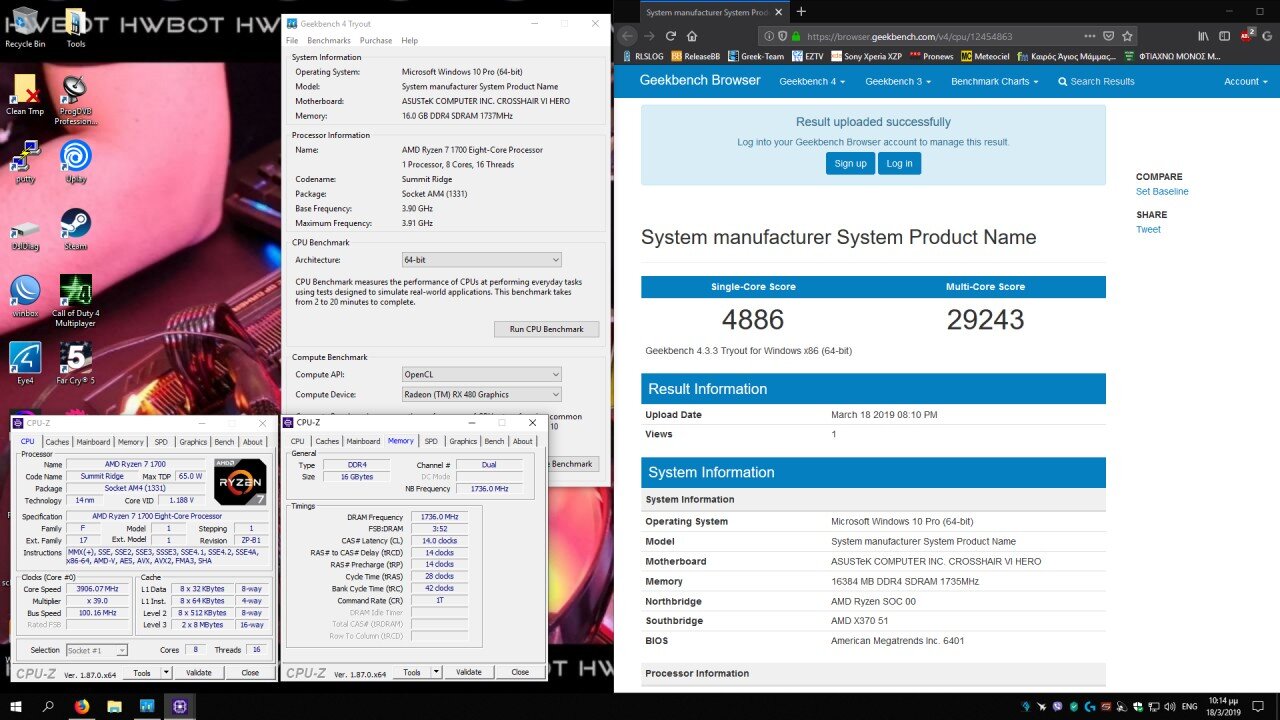Open Geekbench Purchase menu

point(376,41)
